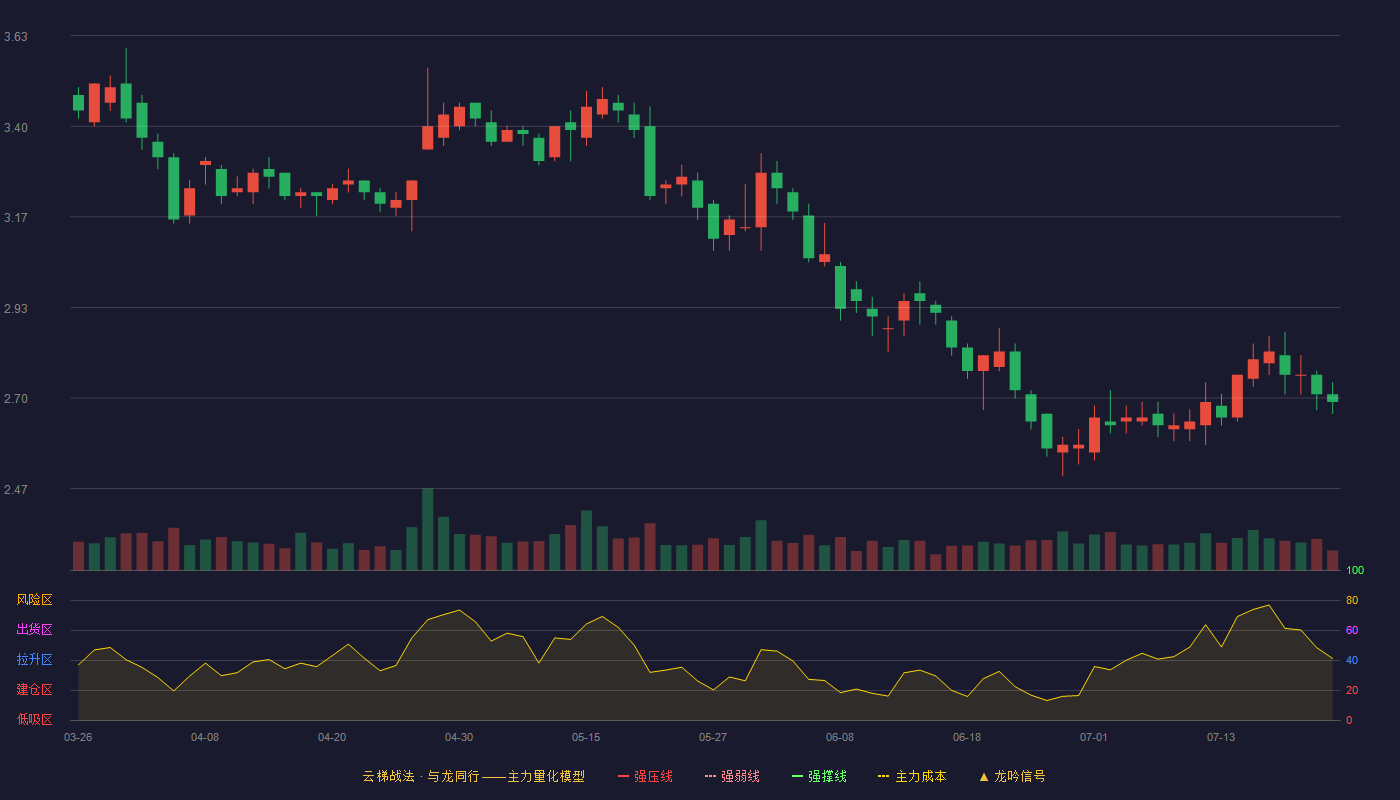Select the 拉升区 zone label
The width and height of the screenshot is (1400, 800).
pos(34,660)
